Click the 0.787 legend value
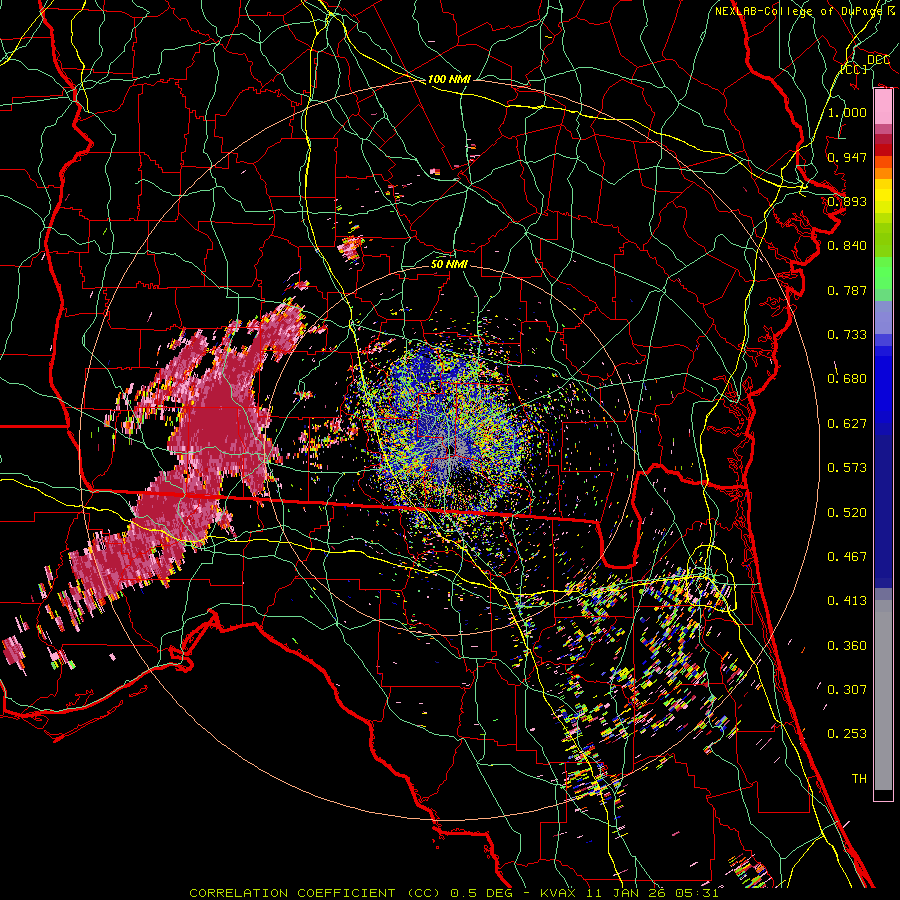Screen dimensions: 900x900 847,290
